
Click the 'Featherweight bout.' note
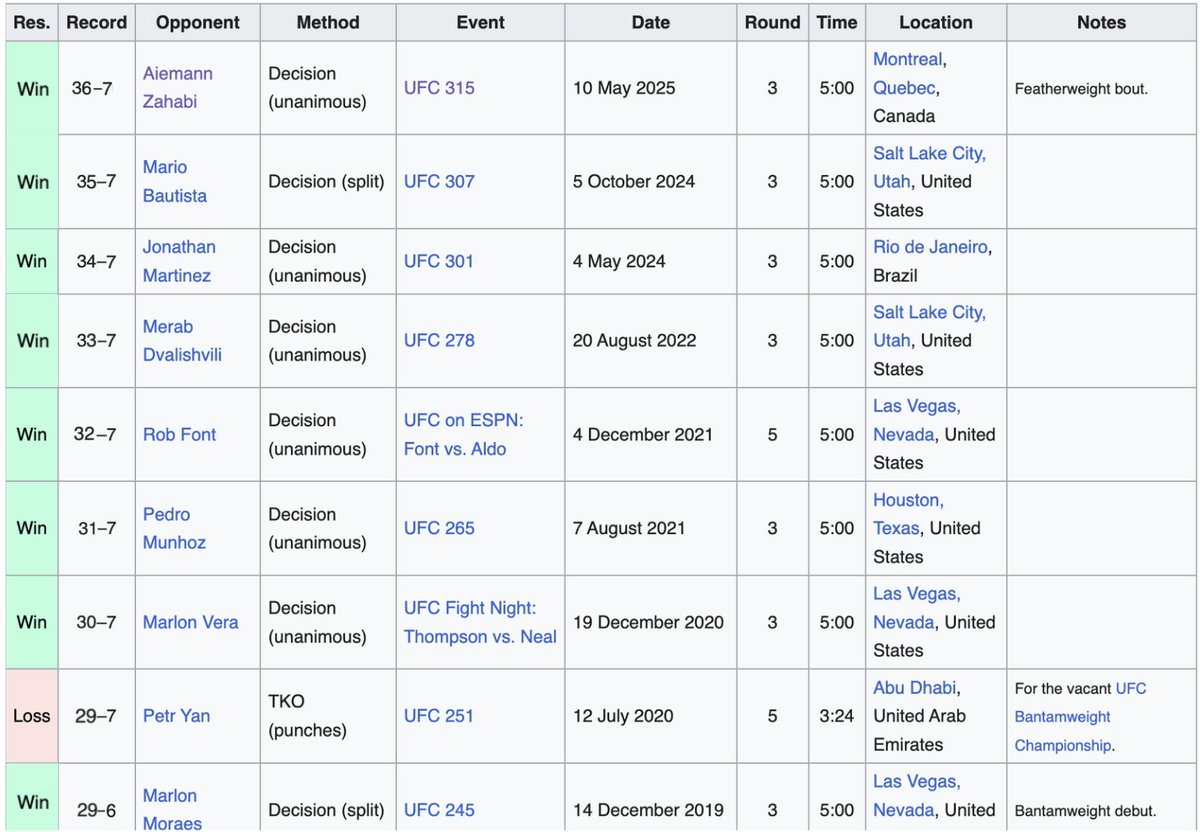pyautogui.click(x=1081, y=89)
